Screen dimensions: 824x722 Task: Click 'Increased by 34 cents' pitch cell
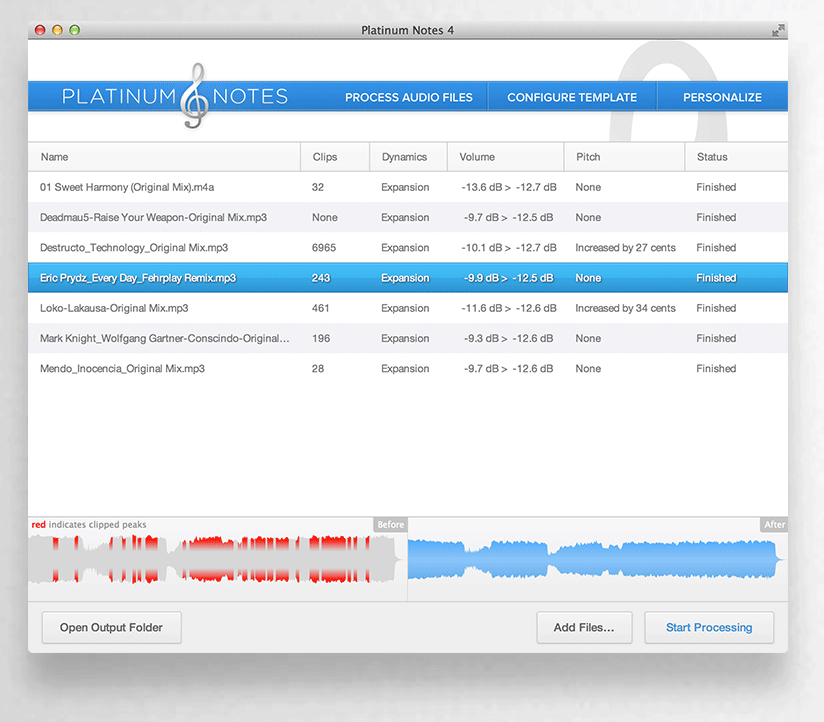pyautogui.click(x=625, y=308)
